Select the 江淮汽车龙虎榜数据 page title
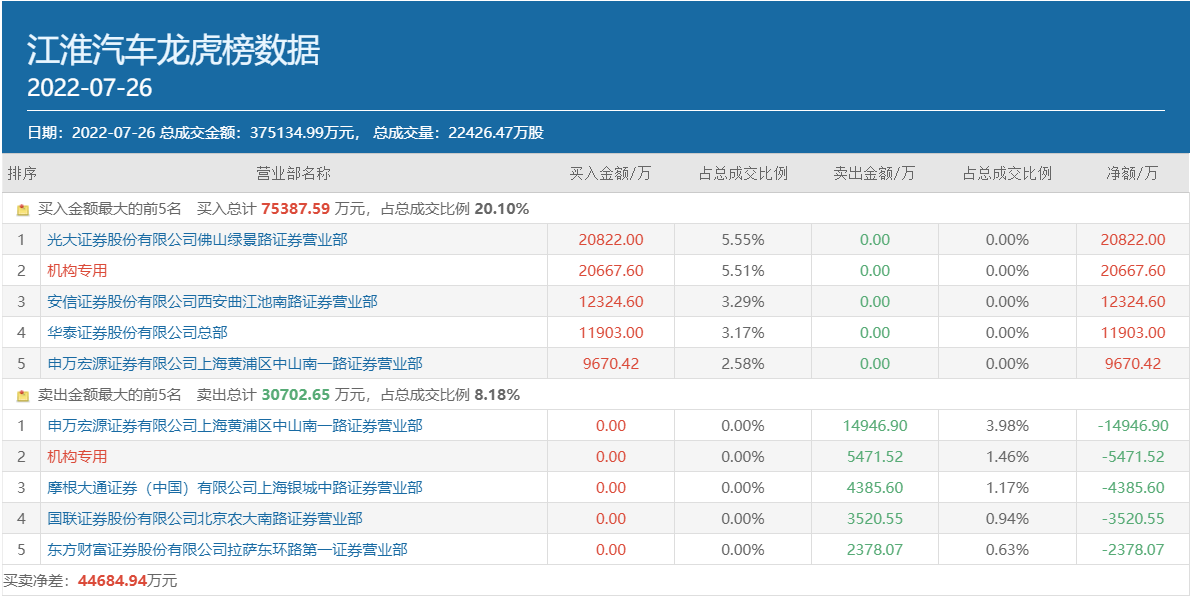Screen dimensions: 1192x598 tap(173, 50)
